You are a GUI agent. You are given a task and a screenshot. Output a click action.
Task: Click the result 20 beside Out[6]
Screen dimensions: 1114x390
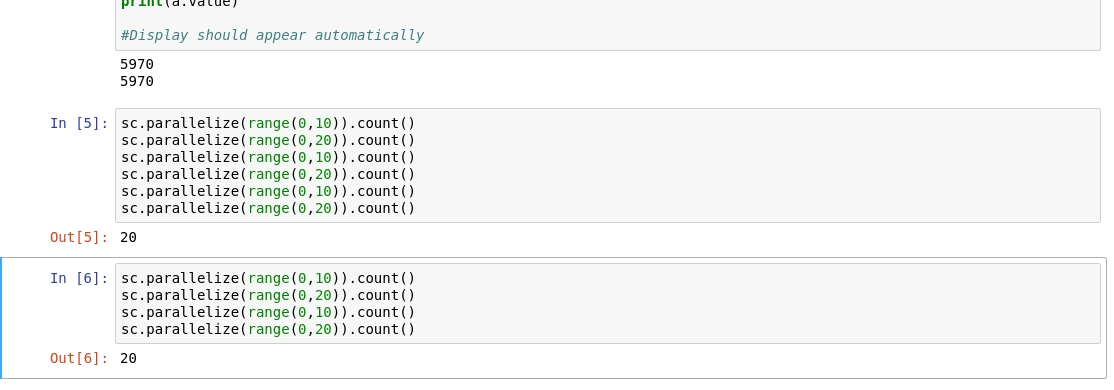click(x=129, y=359)
